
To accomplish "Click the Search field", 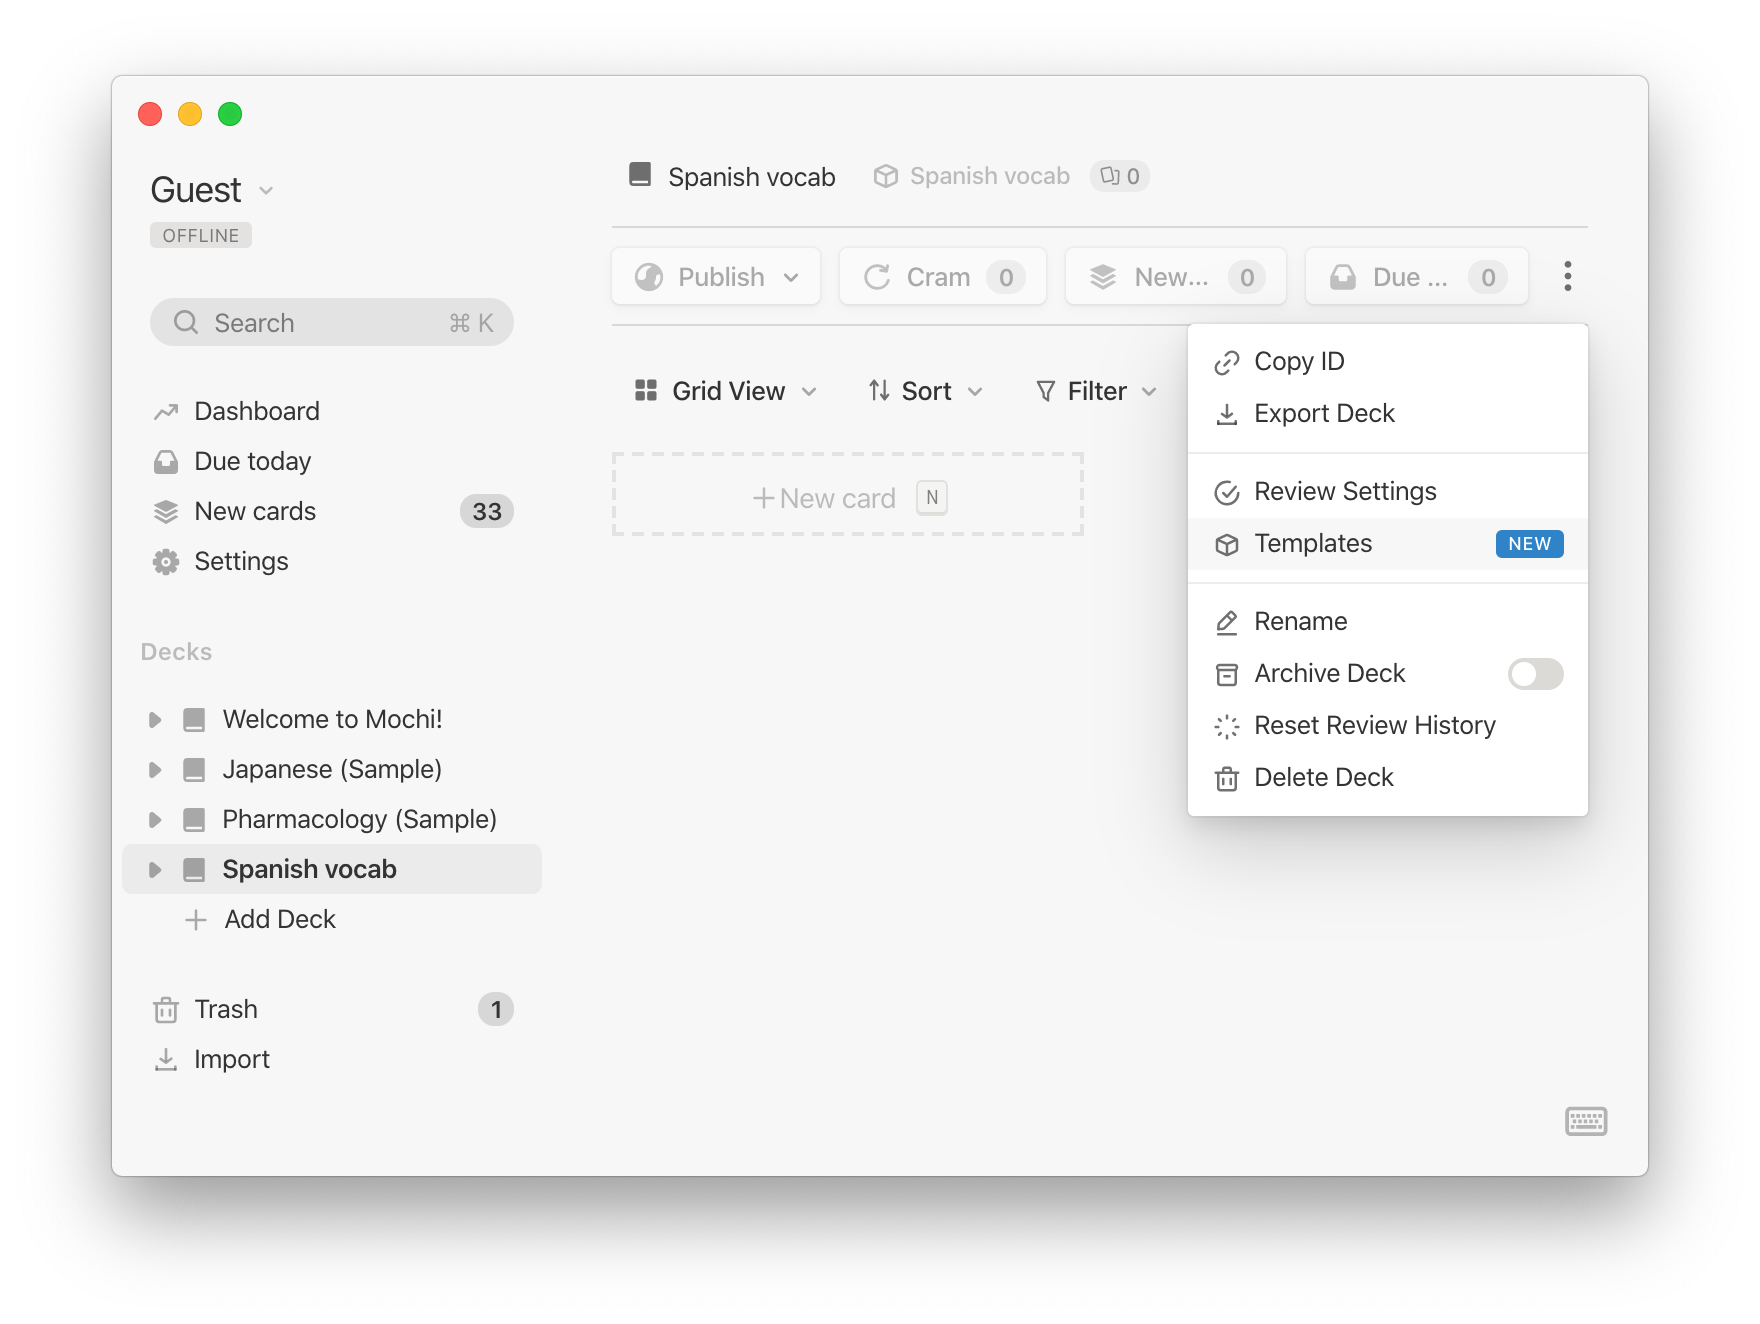I will (332, 322).
